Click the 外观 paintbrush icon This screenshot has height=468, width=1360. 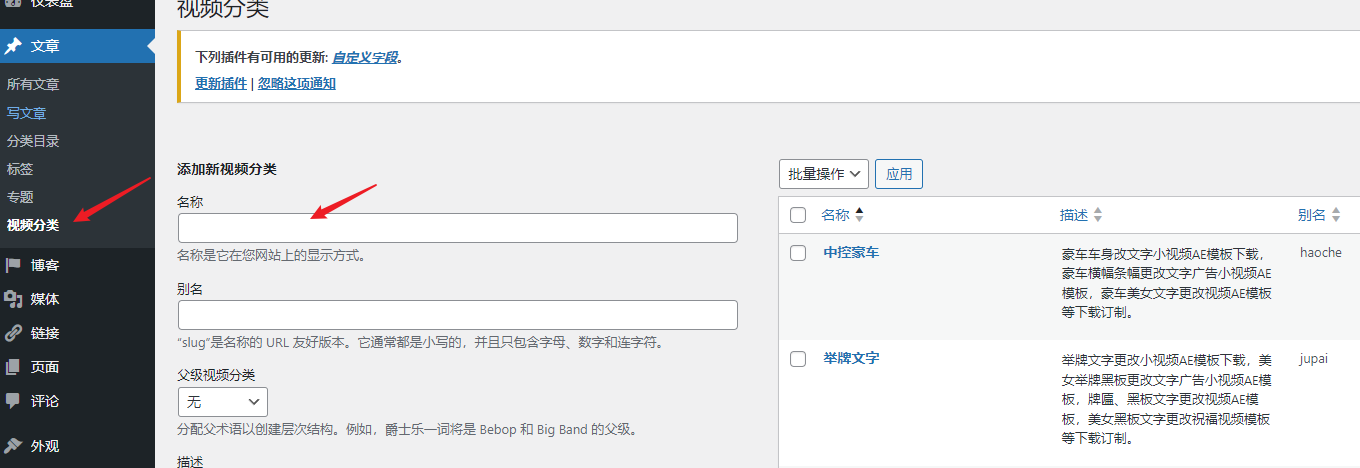13,446
